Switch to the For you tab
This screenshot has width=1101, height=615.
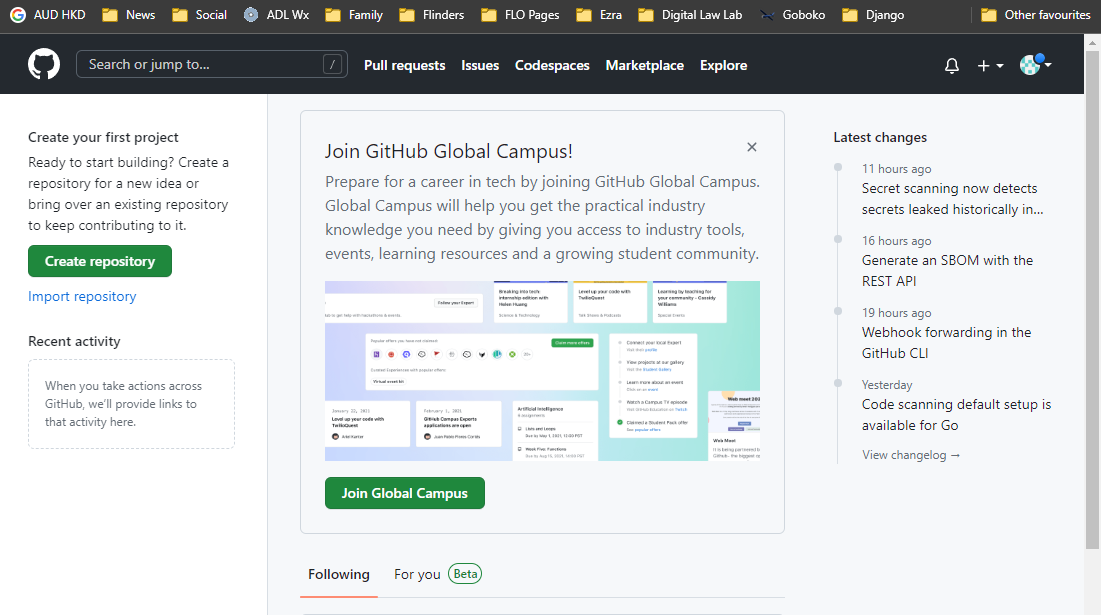pyautogui.click(x=417, y=574)
